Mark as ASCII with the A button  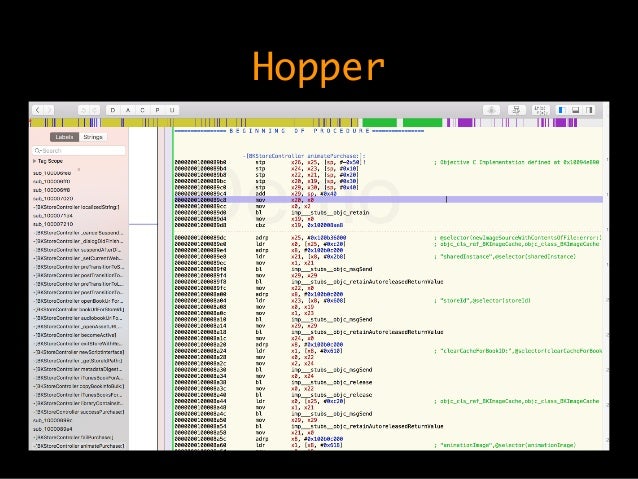[128, 110]
